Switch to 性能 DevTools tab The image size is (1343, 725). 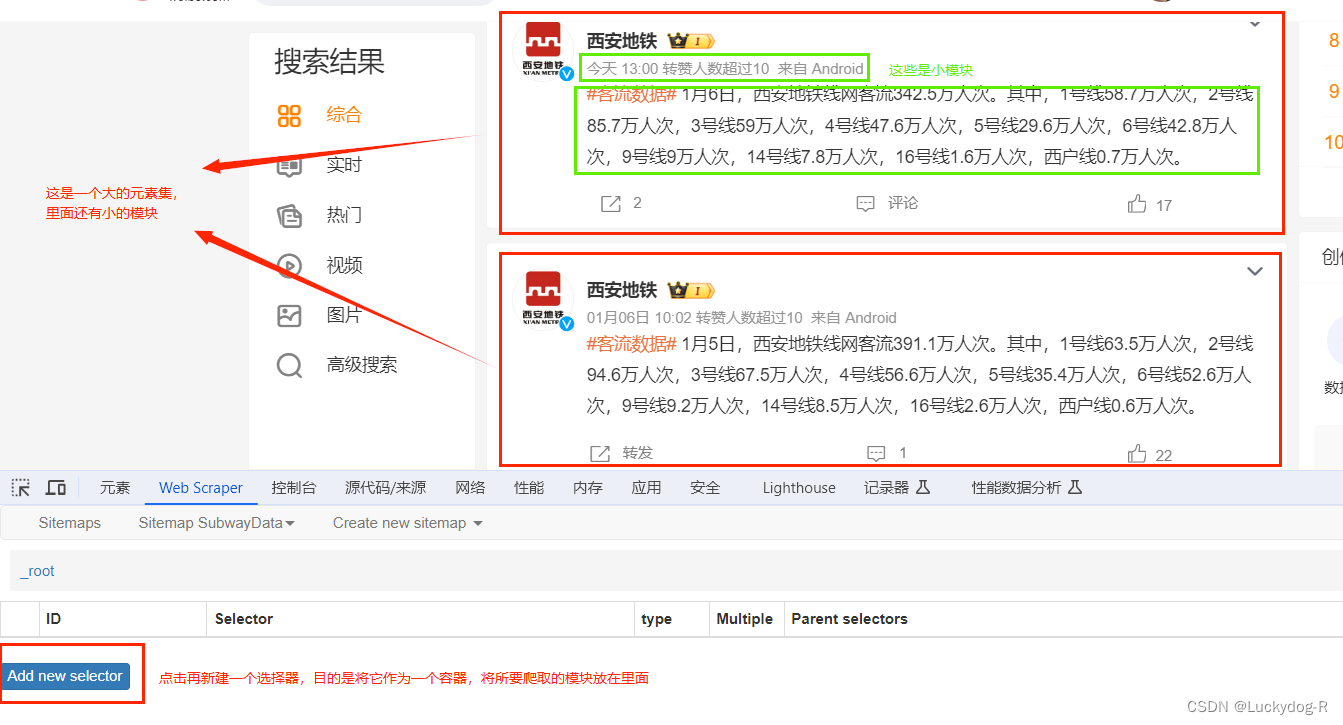(x=529, y=488)
